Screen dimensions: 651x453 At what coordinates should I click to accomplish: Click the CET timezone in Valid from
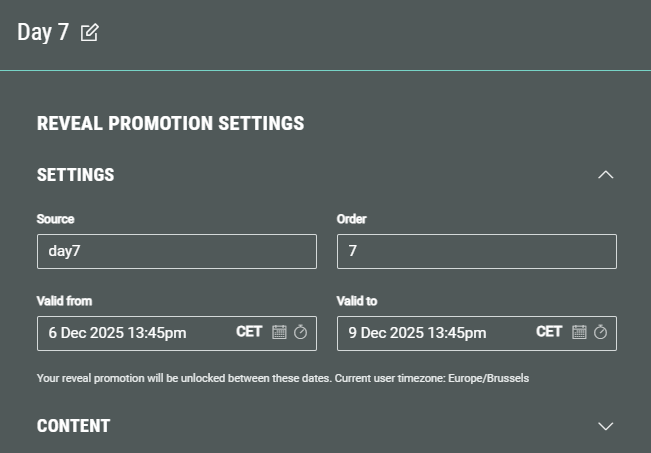coord(249,332)
